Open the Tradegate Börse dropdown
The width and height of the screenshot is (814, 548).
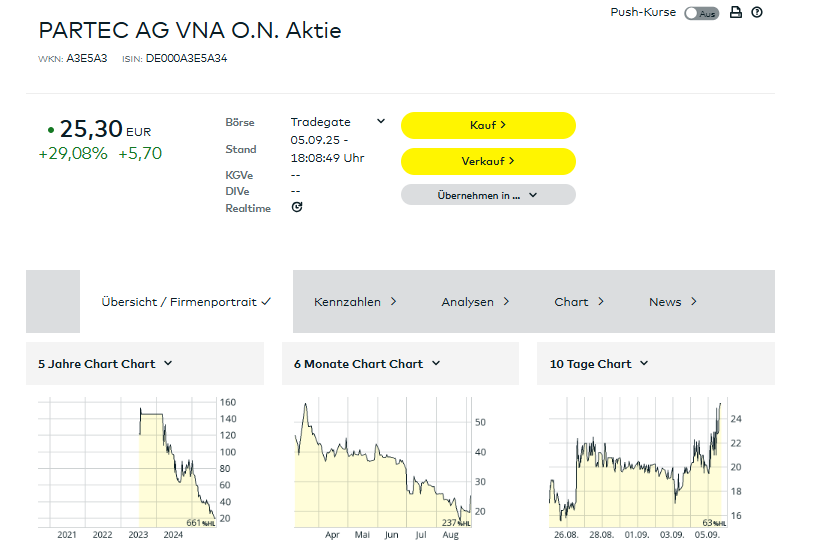337,122
